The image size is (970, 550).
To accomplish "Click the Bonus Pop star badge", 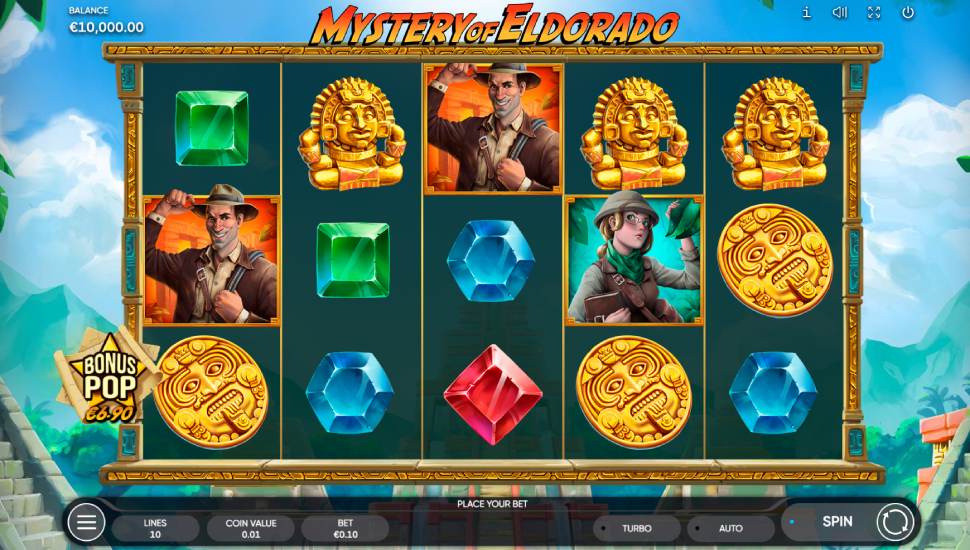I will (107, 379).
